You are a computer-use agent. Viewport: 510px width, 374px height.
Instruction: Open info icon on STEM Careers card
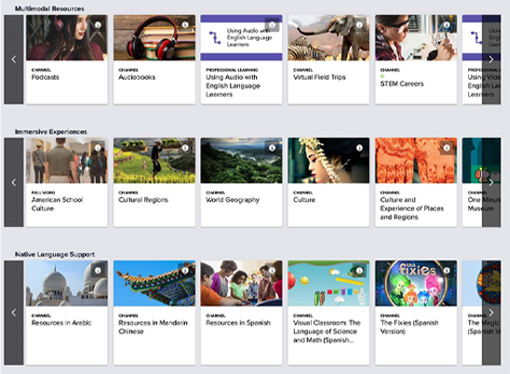(x=447, y=25)
